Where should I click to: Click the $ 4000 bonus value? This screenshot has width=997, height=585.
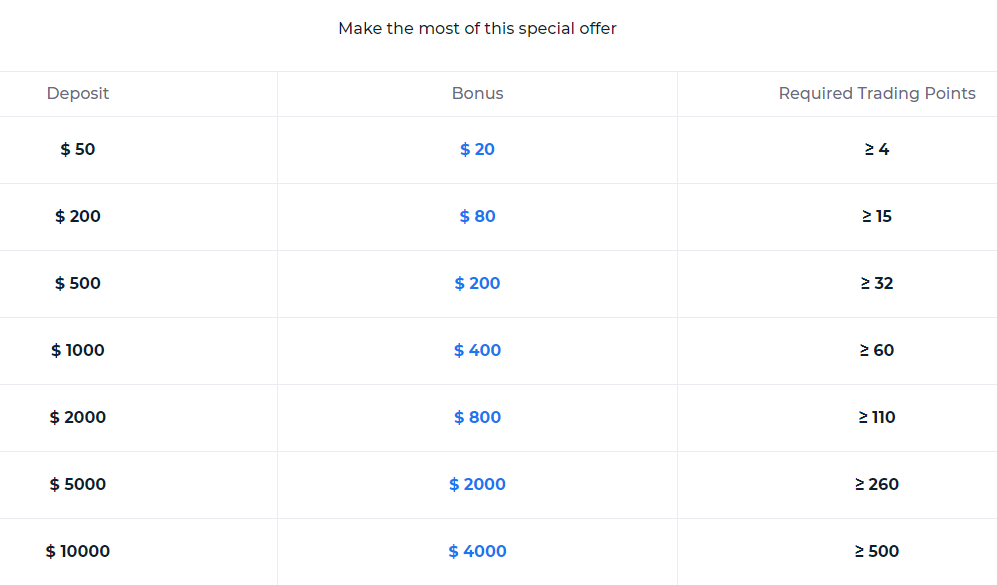(x=477, y=551)
